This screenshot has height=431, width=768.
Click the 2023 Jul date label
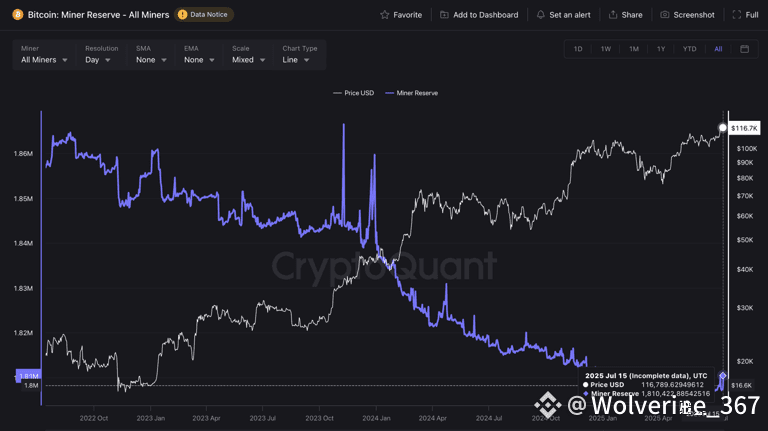click(263, 418)
